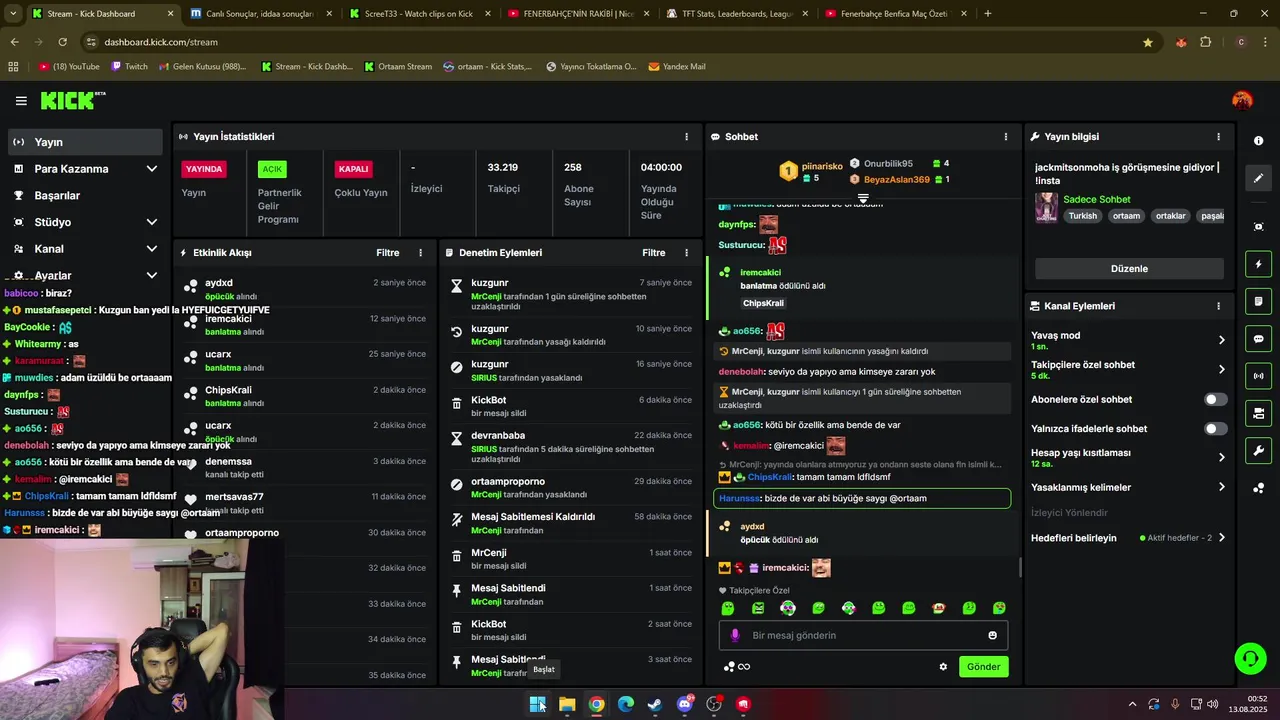Open chat settings gear icon
The width and height of the screenshot is (1280, 720).
point(943,667)
